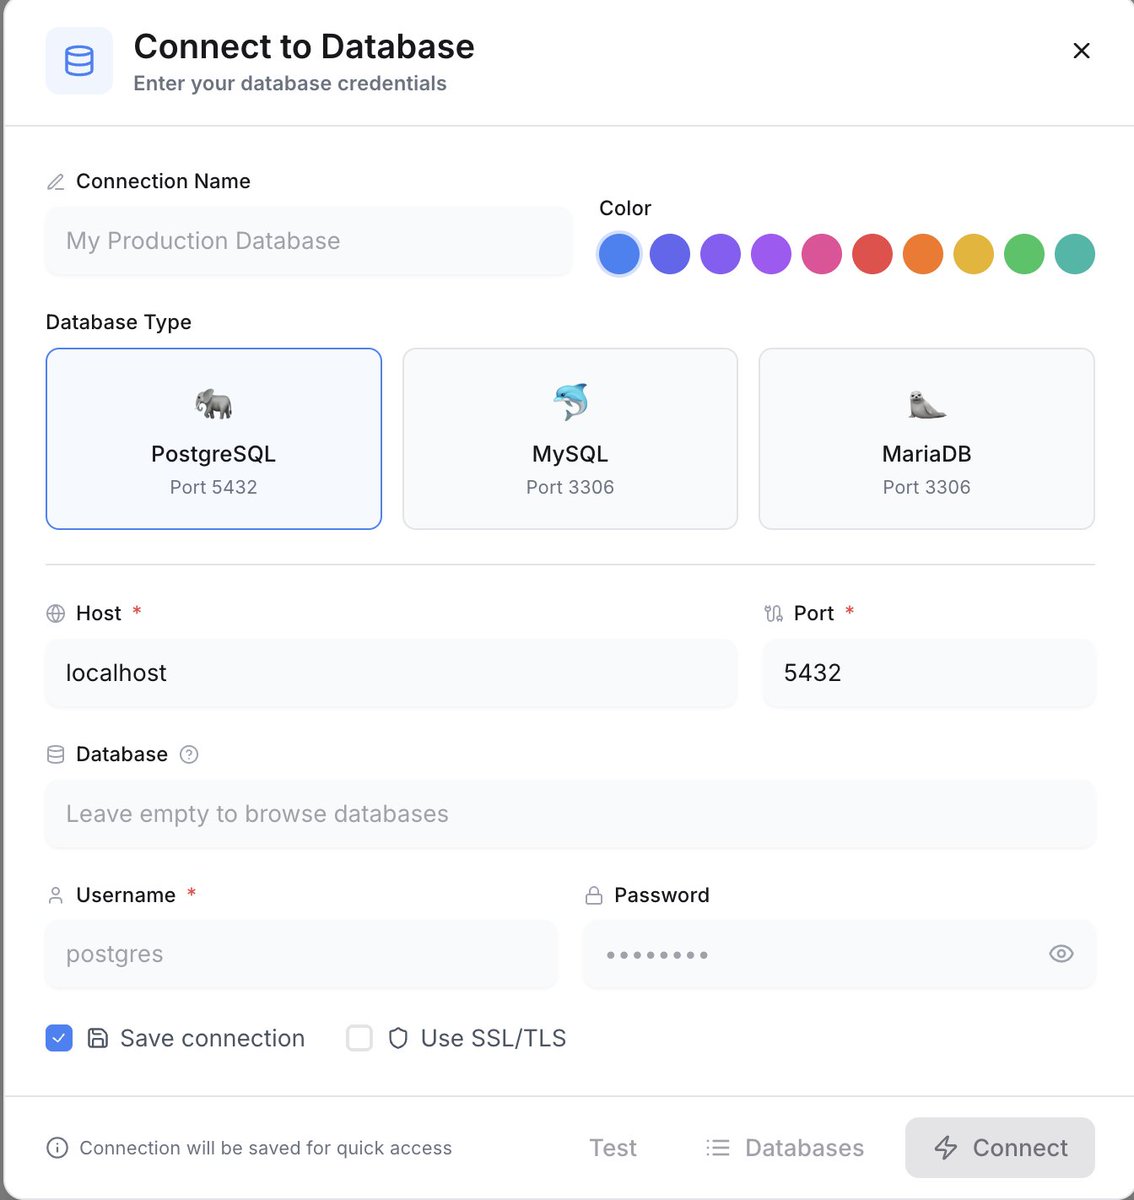The image size is (1134, 1200).
Task: Click the MariaDB seal icon
Action: pos(927,404)
